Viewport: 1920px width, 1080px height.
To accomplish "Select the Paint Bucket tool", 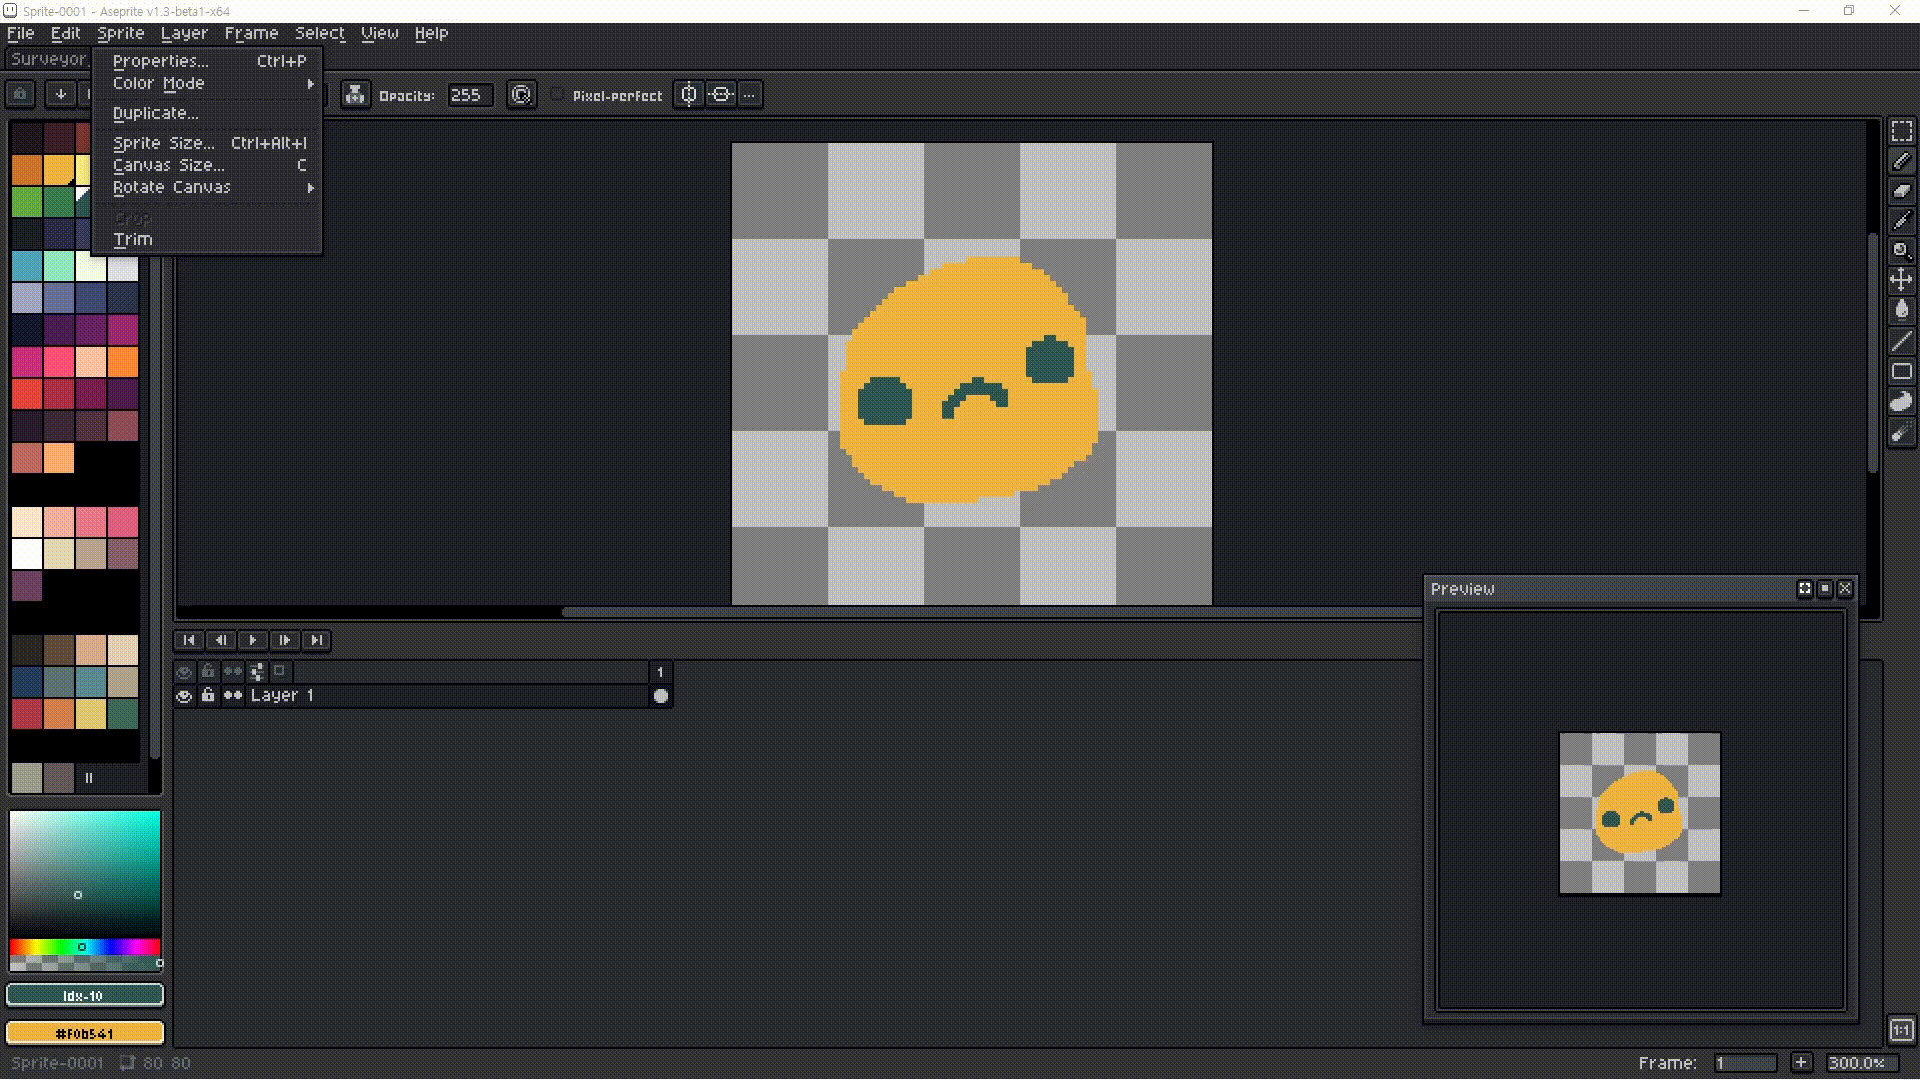I will [x=1901, y=311].
